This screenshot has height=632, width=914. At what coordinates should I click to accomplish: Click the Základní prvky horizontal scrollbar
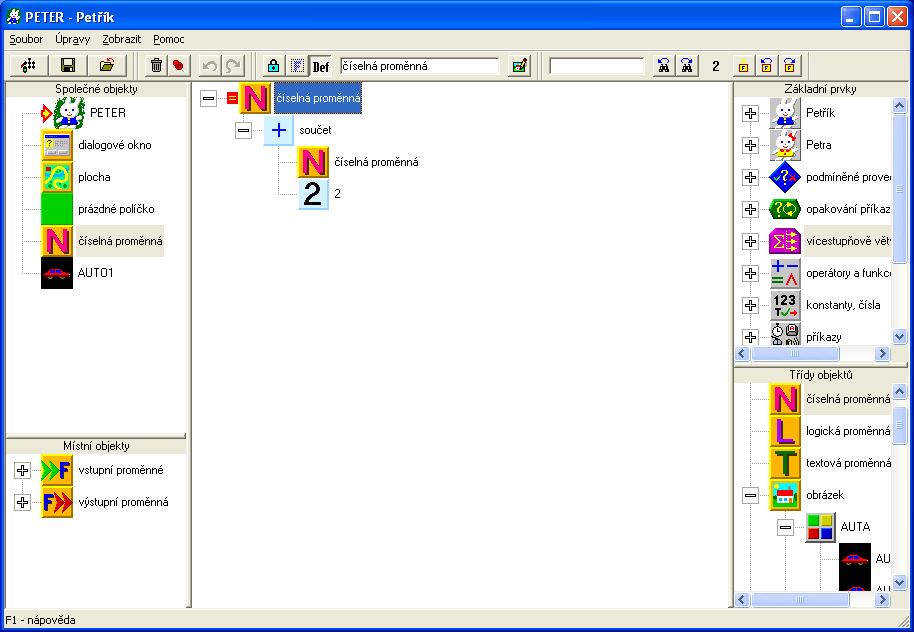coord(811,354)
